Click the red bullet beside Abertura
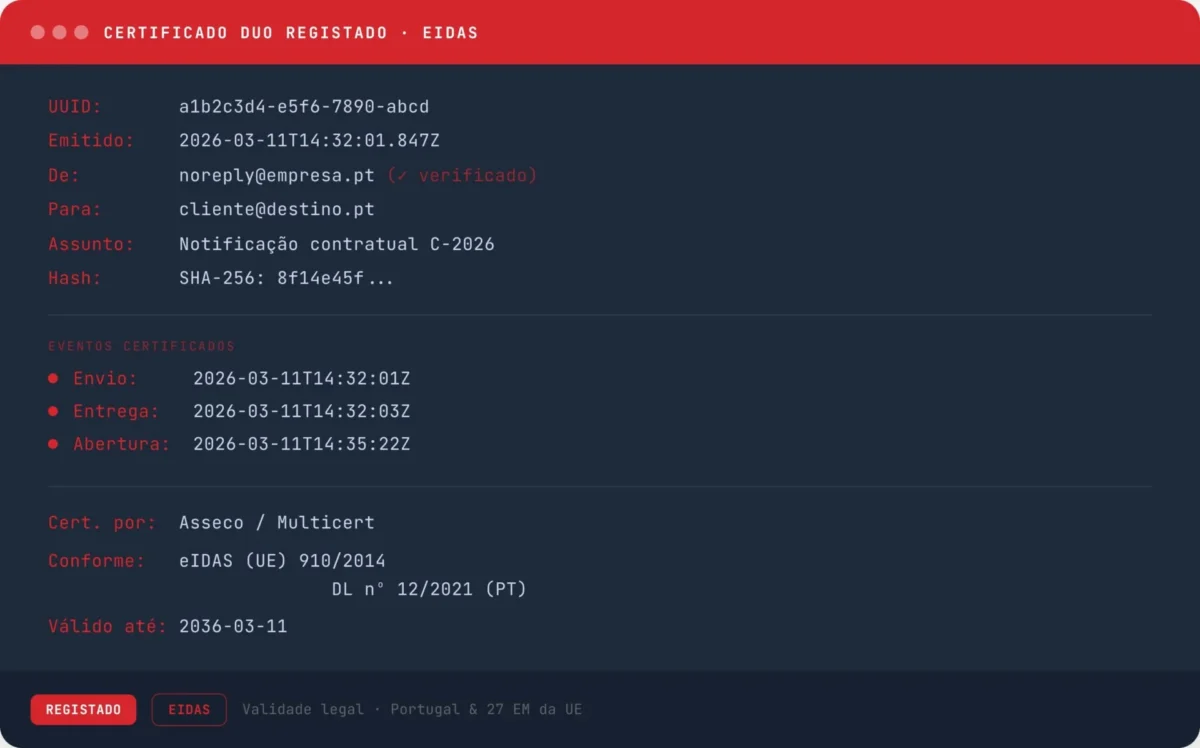1200x748 pixels. (x=53, y=444)
